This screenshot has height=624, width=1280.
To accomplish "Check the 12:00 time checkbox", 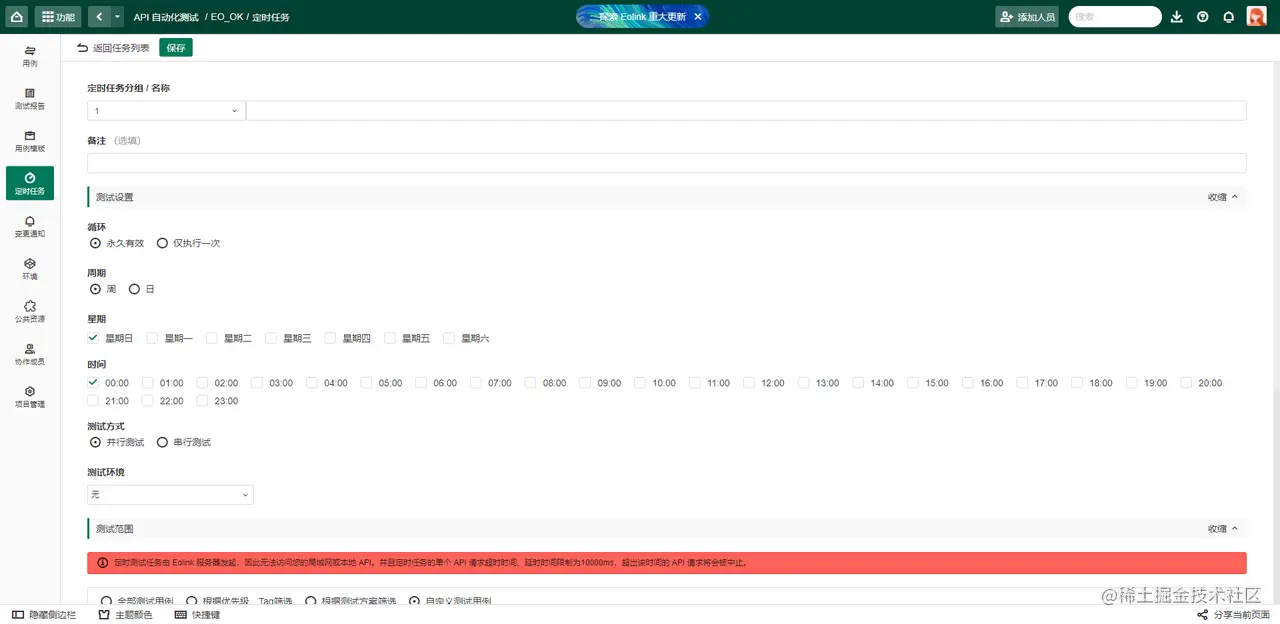I will tap(749, 382).
